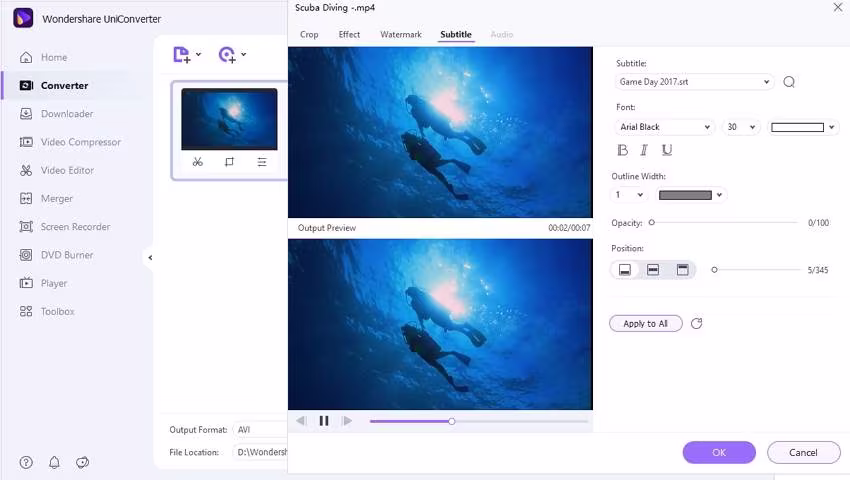Switch to the Crop tab
Screen dimensions: 850x480
click(x=309, y=34)
